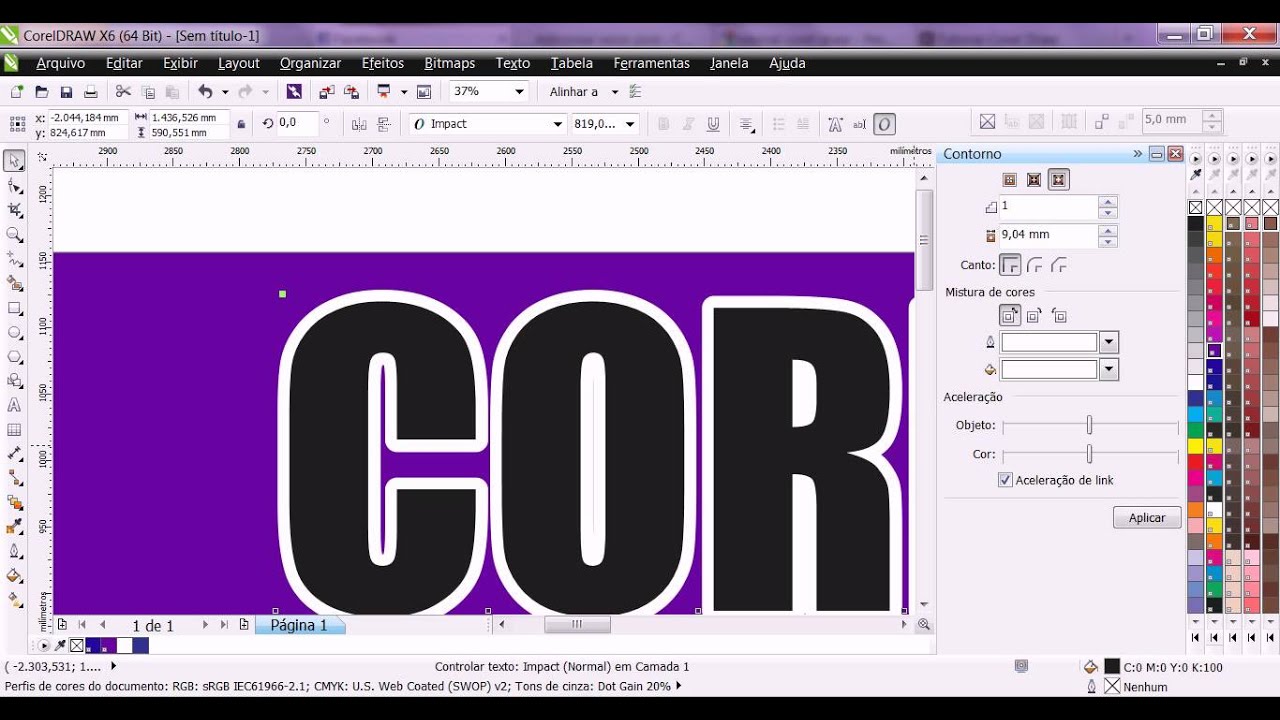Open the 37% zoom level dropdown
1280x720 pixels.
coord(519,91)
